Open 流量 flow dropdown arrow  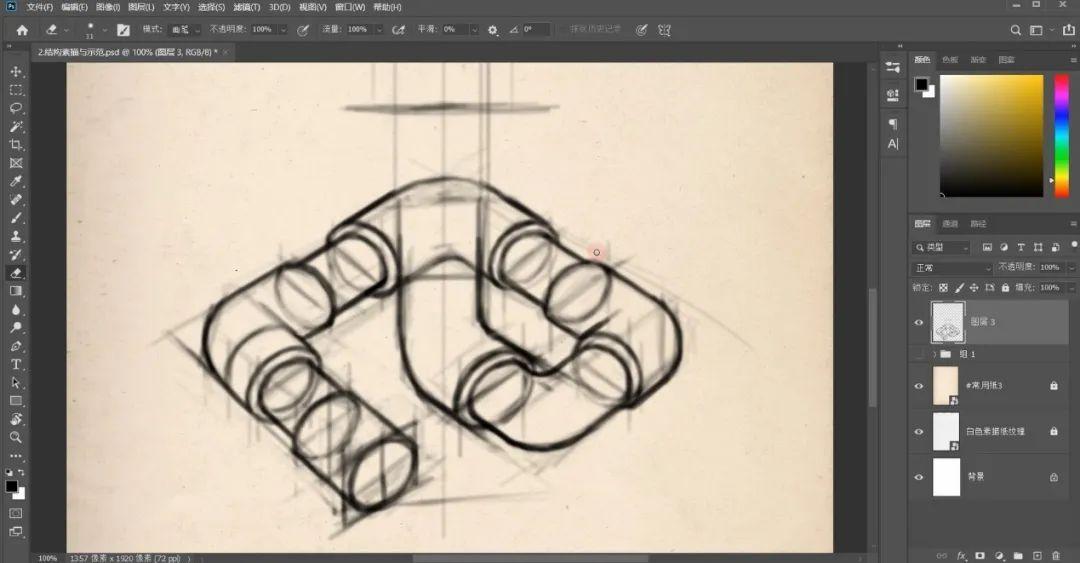tap(379, 30)
